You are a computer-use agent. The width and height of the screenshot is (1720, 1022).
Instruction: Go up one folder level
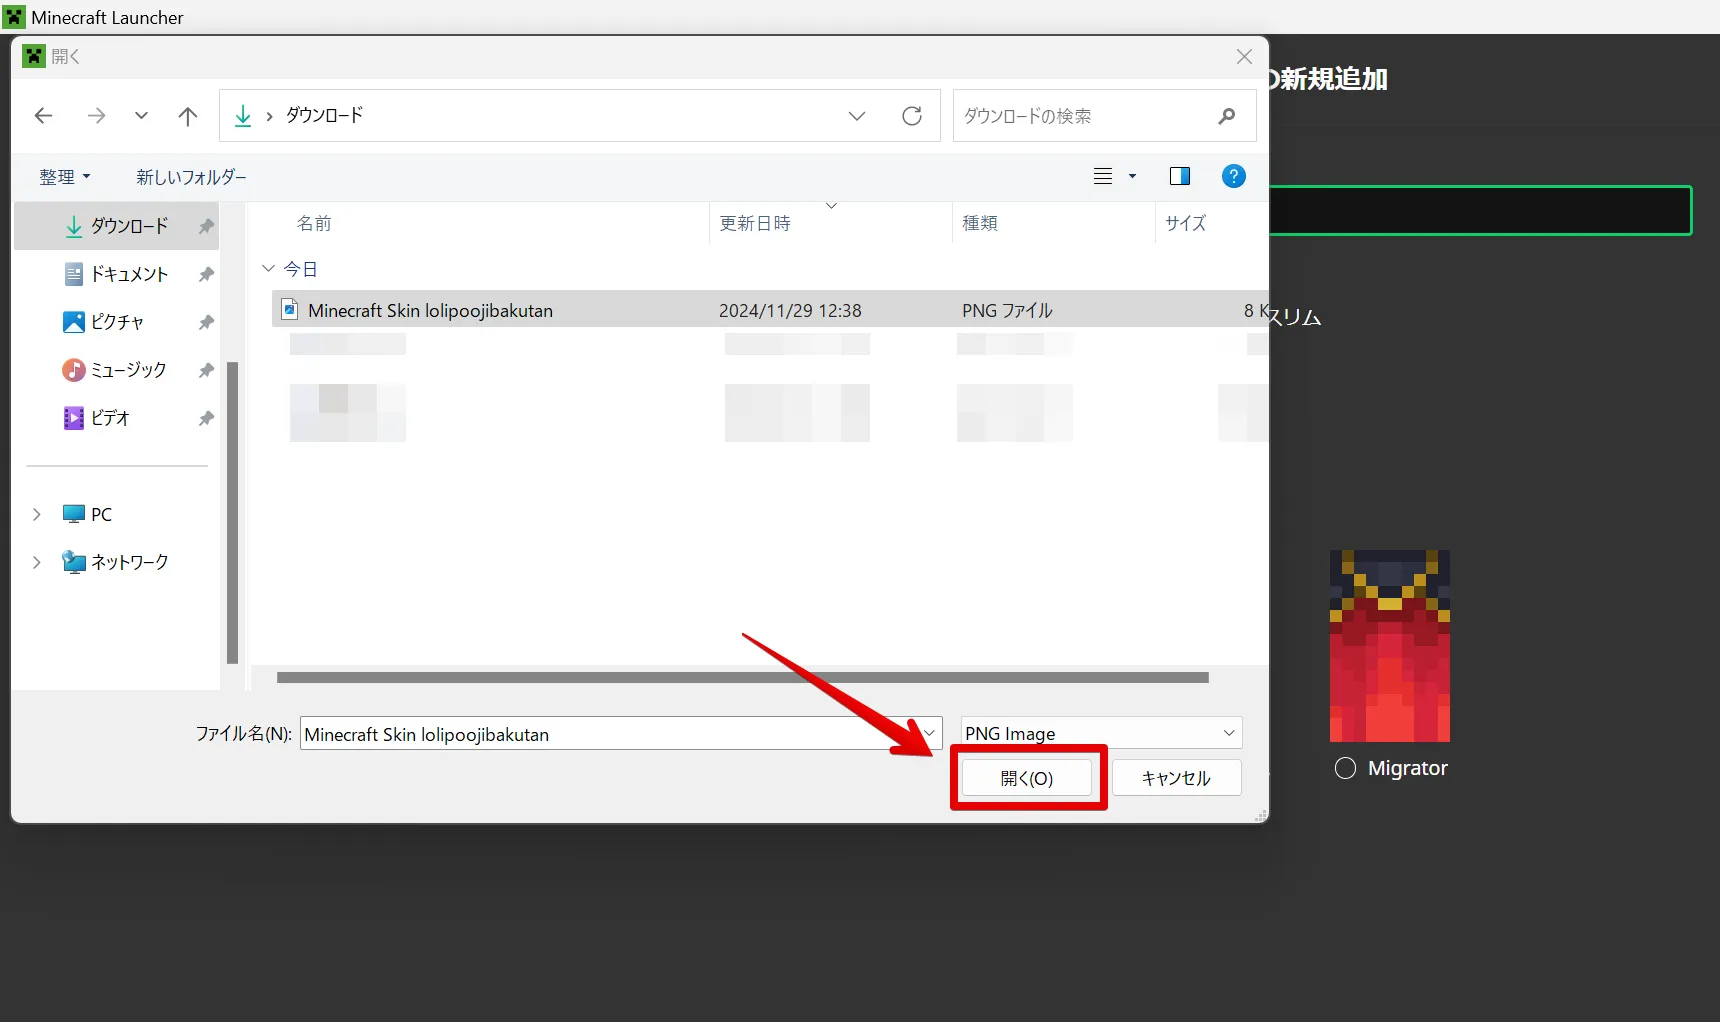click(x=187, y=116)
